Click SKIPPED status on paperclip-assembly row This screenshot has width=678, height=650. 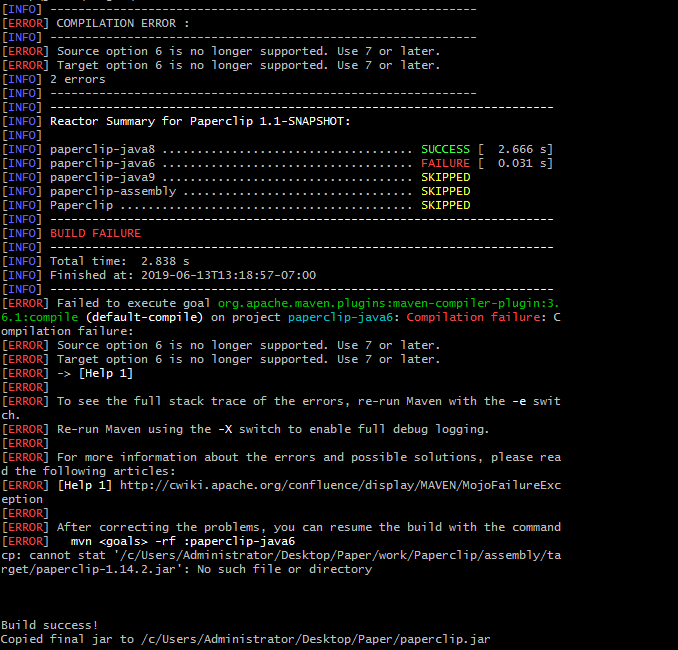coord(445,191)
